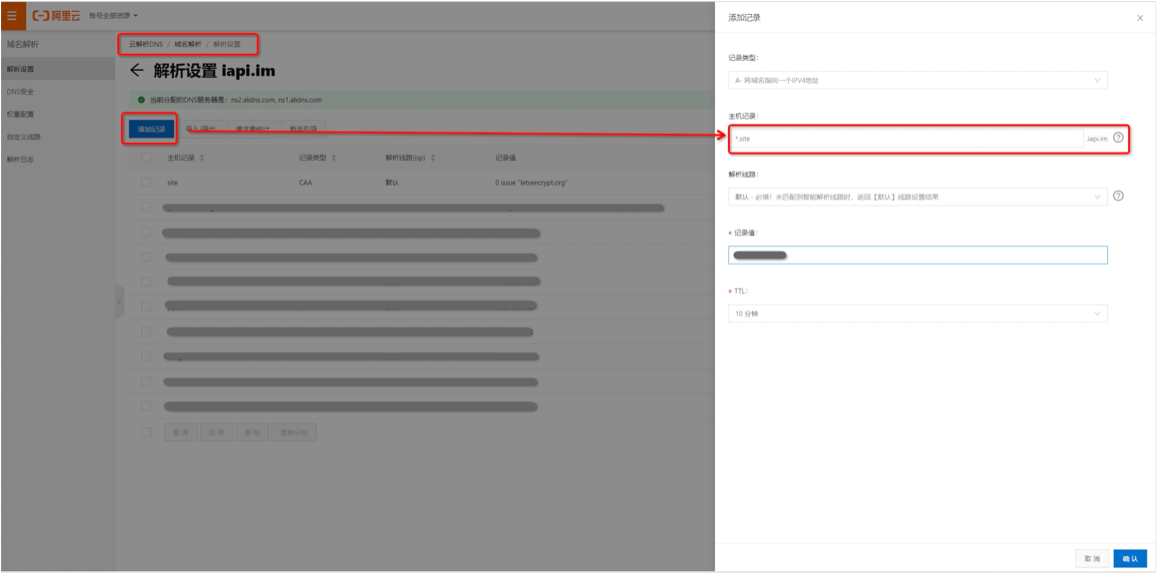1158x573 pixels.
Task: Open the hamburger menu in top-left corner
Action: coord(12,16)
